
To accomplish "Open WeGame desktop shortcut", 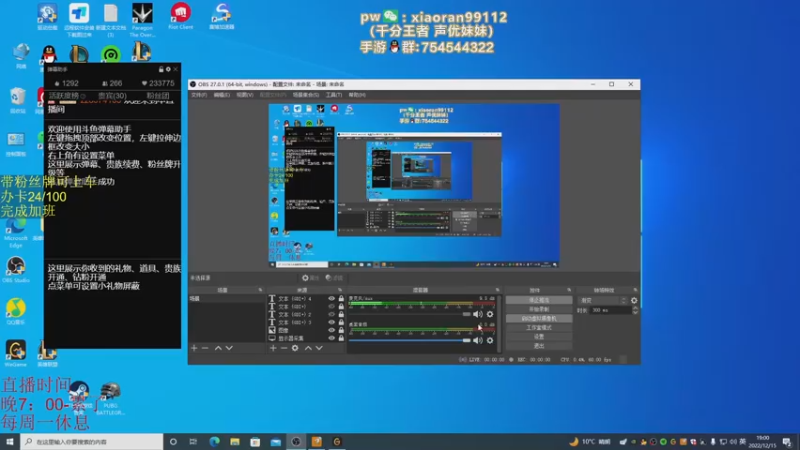I will [16, 354].
